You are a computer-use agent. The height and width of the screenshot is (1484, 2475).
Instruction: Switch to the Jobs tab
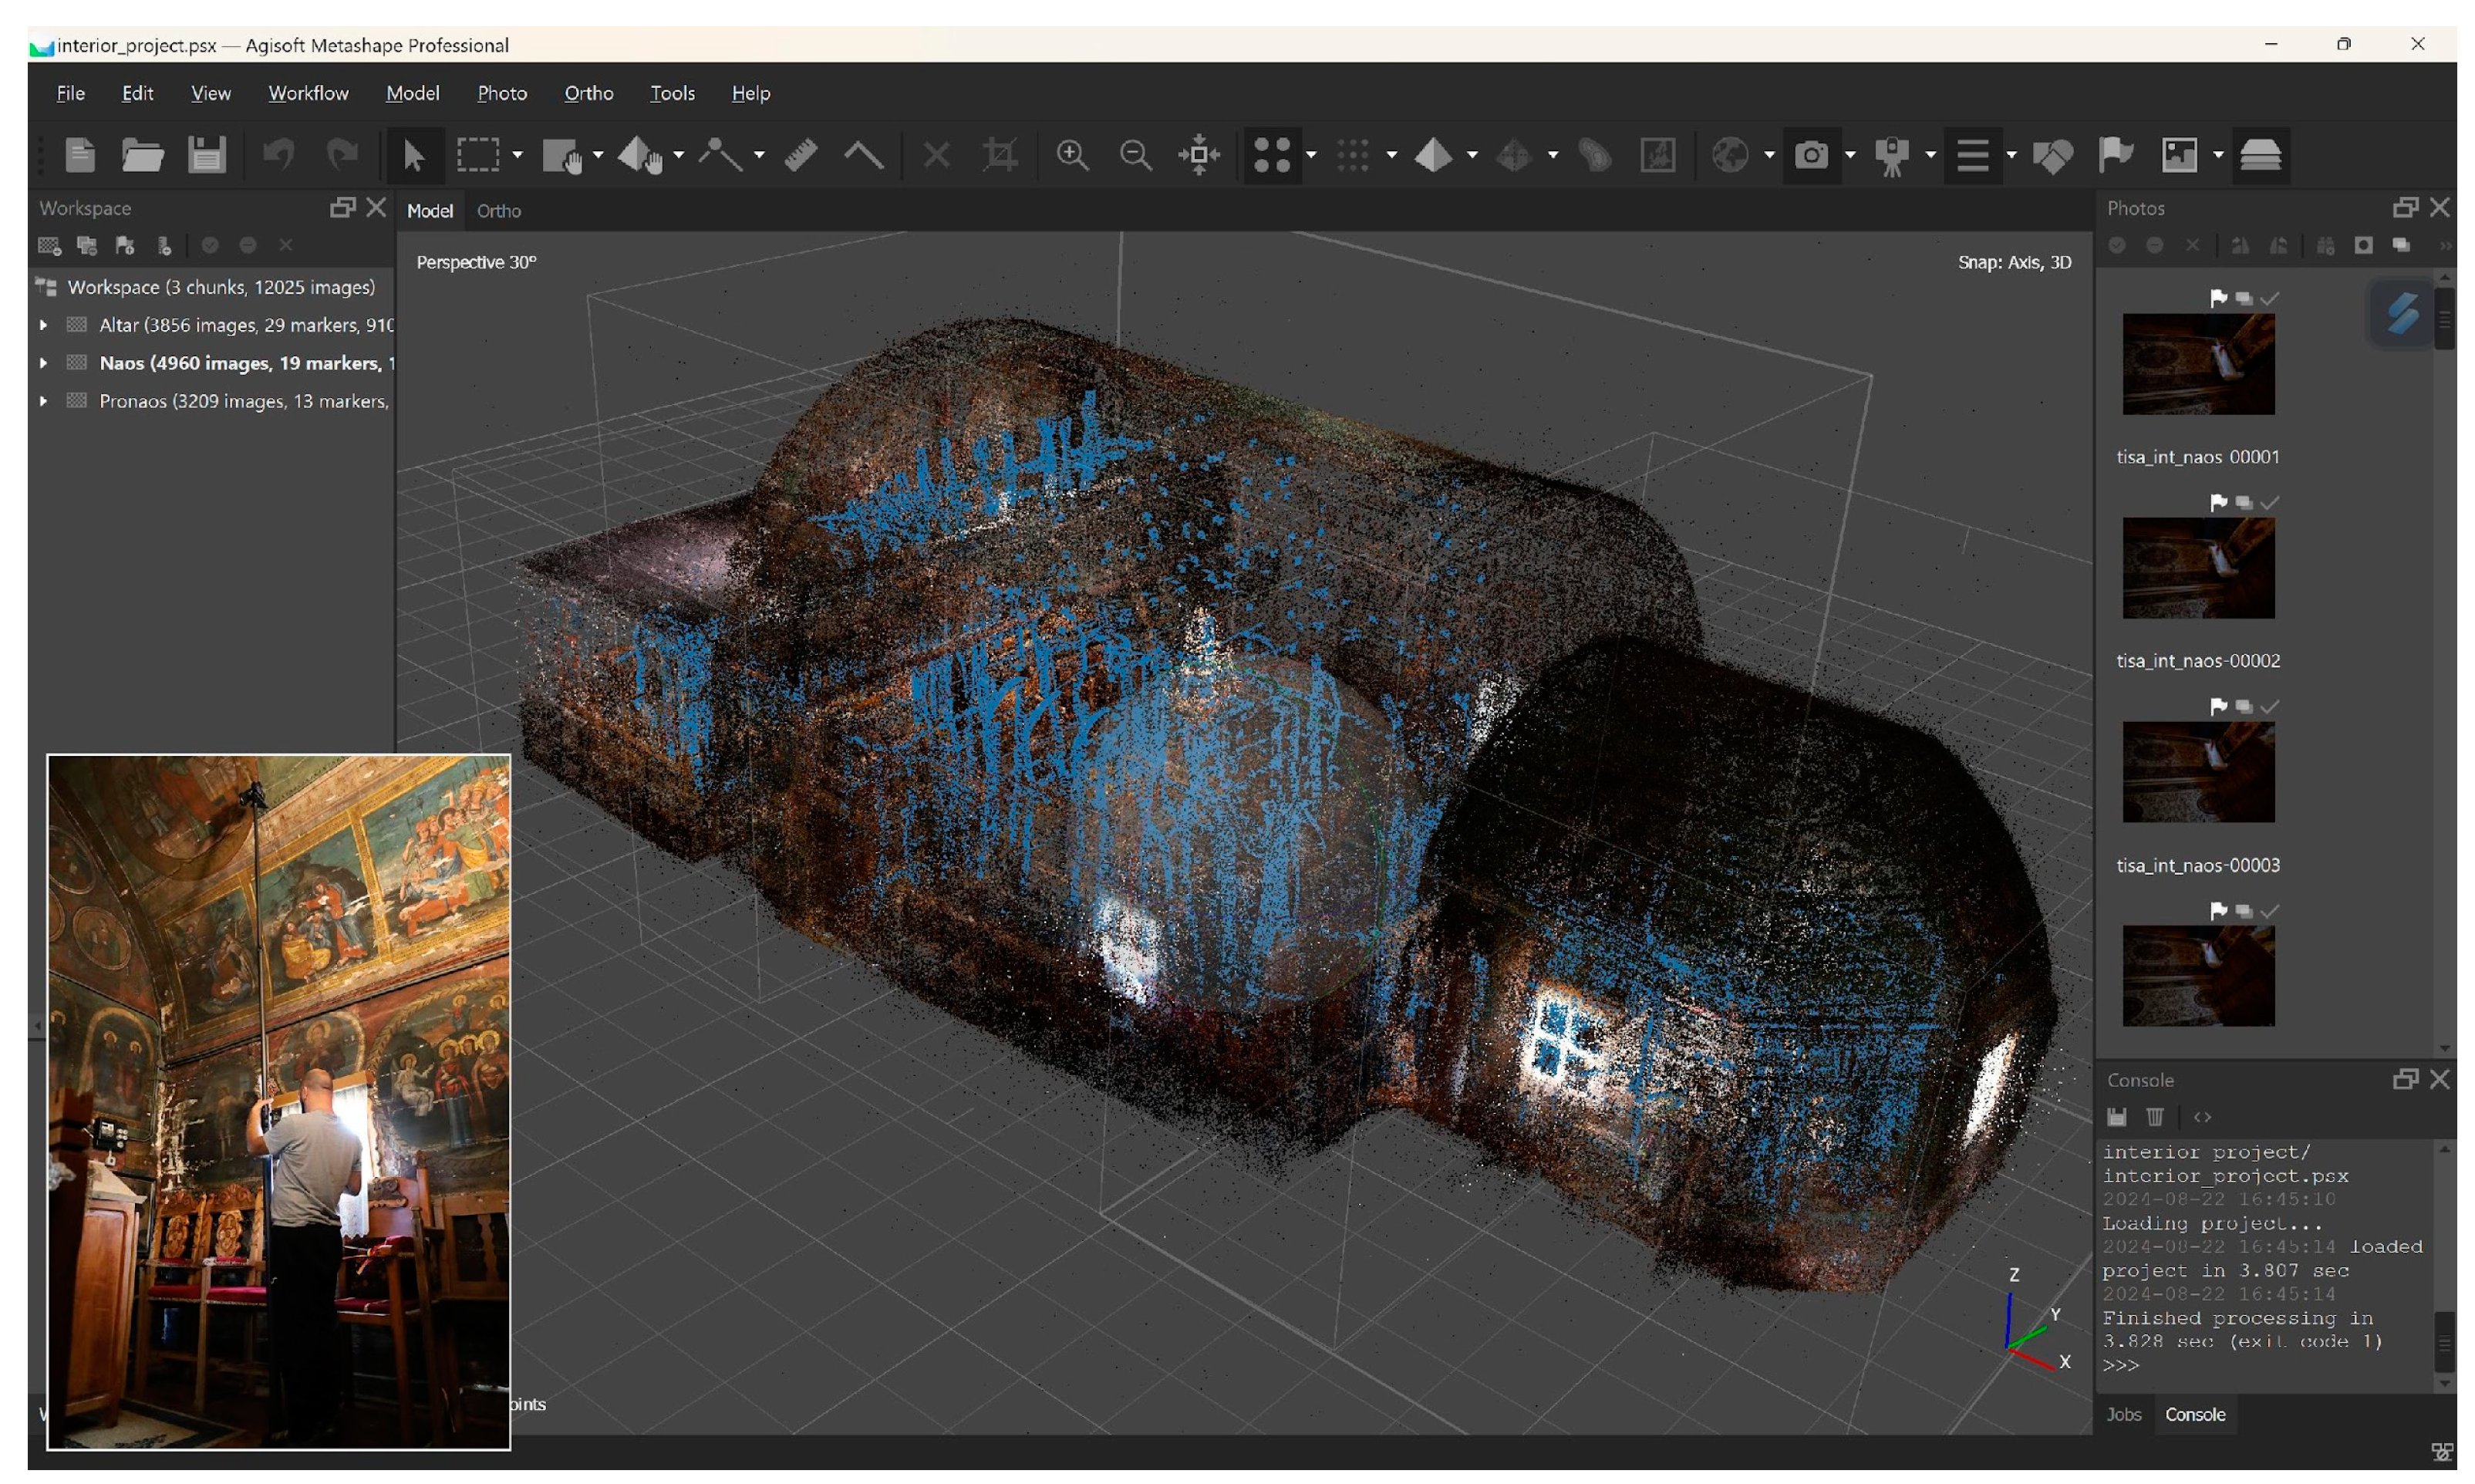click(2123, 1414)
